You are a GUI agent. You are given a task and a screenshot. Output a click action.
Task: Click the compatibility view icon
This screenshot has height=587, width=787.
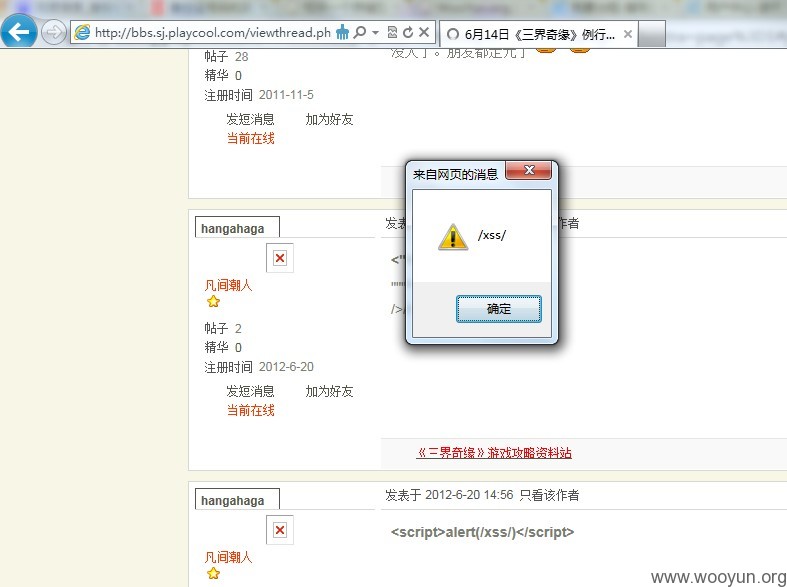click(392, 33)
